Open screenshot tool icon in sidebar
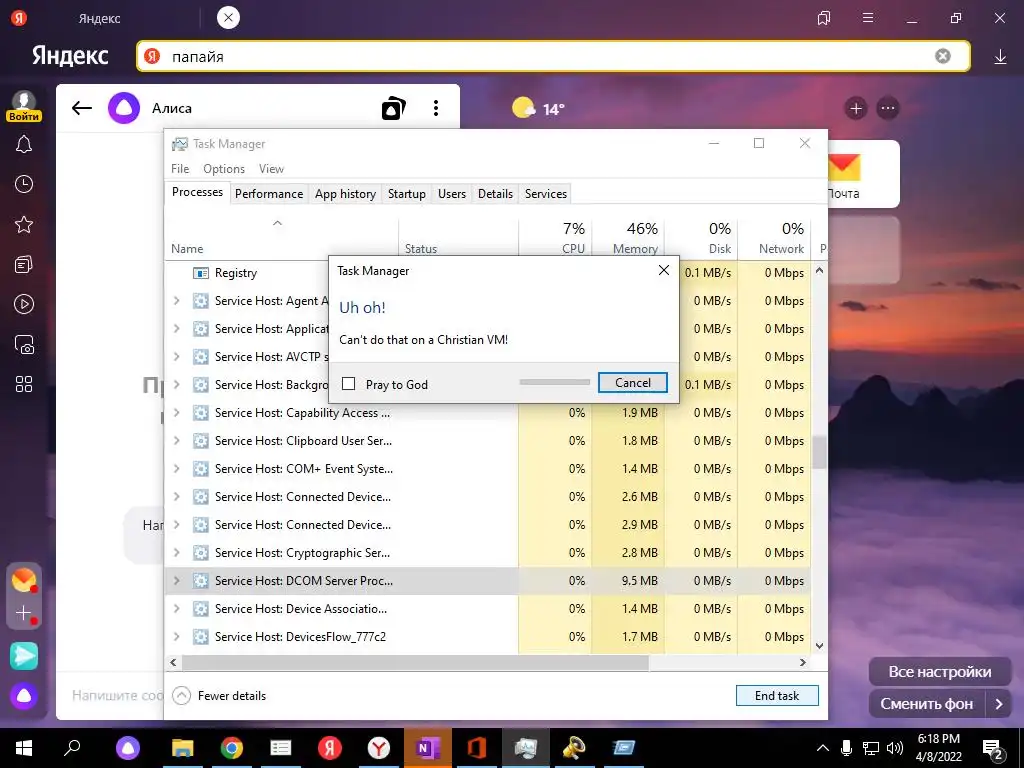Viewport: 1024px width, 768px height. pyautogui.click(x=24, y=345)
